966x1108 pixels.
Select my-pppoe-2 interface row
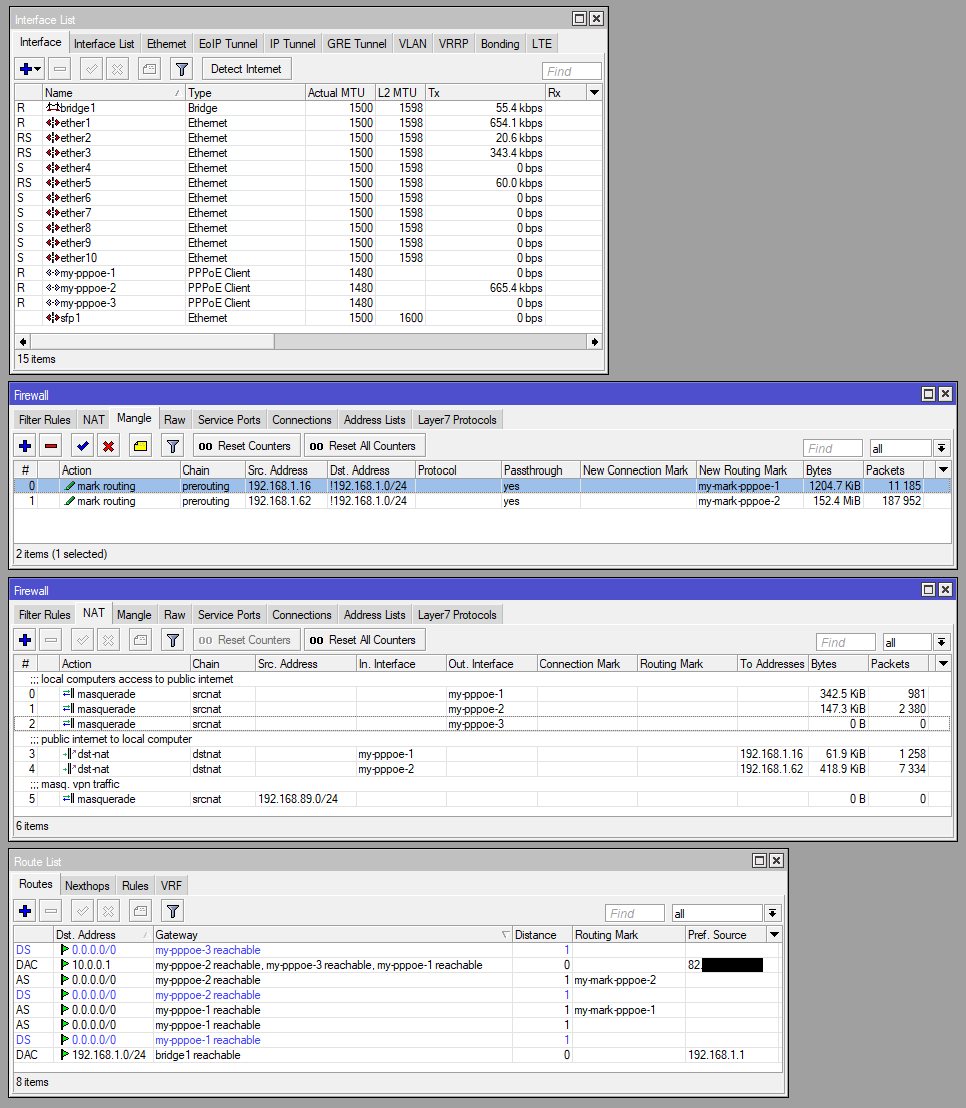pyautogui.click(x=308, y=288)
